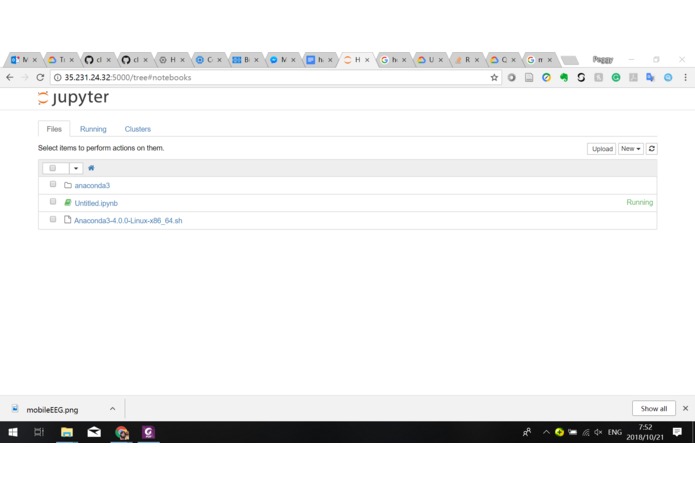This screenshot has width=695, height=494.
Task: Open the Anaconda3-4.0.0-Linux-x86_64.sh file link
Action: (128, 221)
